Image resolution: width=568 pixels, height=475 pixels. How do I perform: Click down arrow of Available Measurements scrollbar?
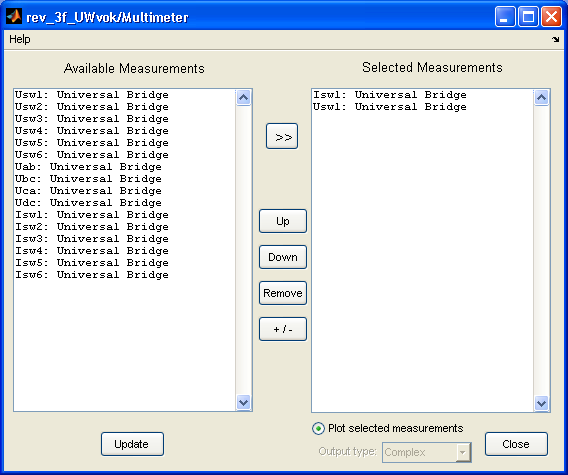click(x=243, y=403)
